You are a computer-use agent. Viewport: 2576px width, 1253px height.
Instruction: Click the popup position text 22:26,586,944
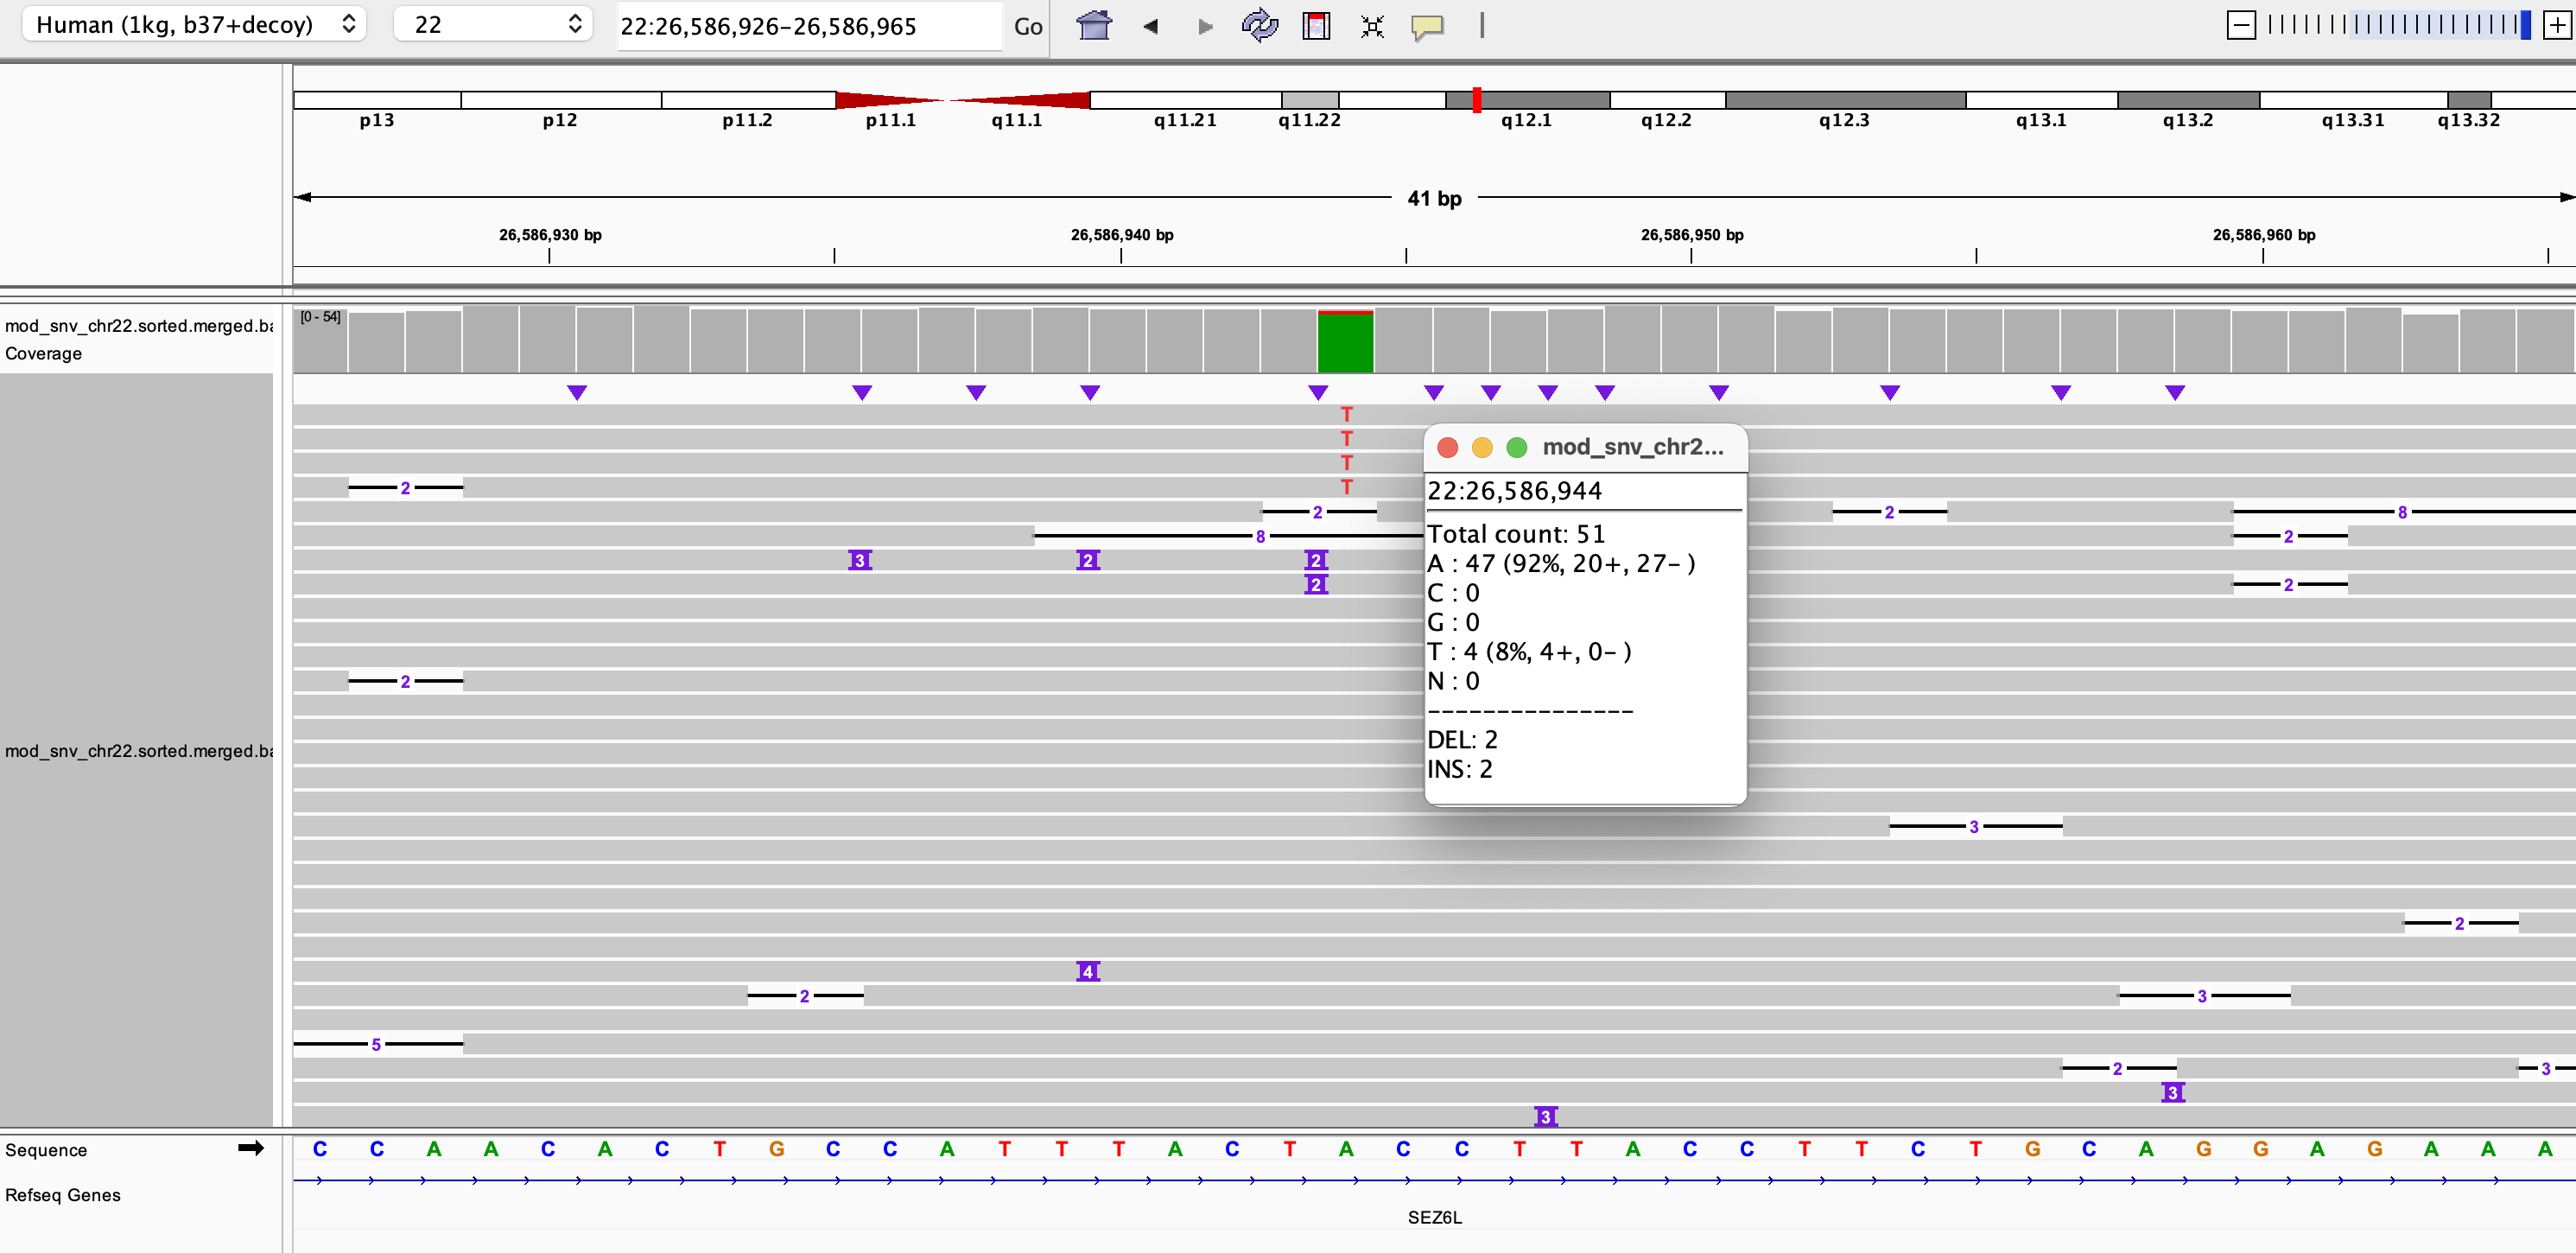coord(1514,491)
